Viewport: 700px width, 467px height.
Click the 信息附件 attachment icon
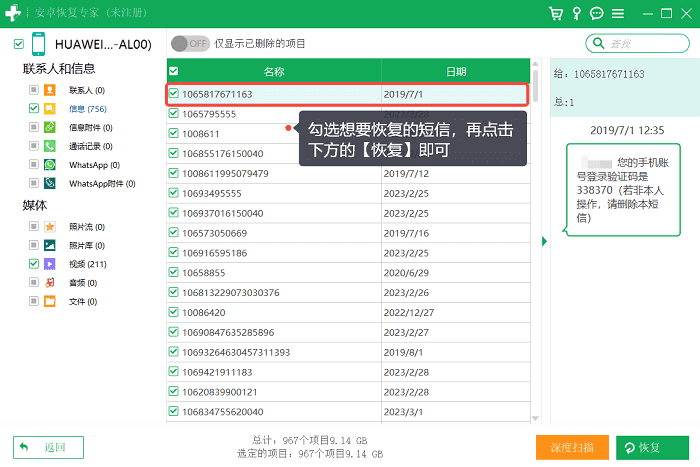coord(50,127)
